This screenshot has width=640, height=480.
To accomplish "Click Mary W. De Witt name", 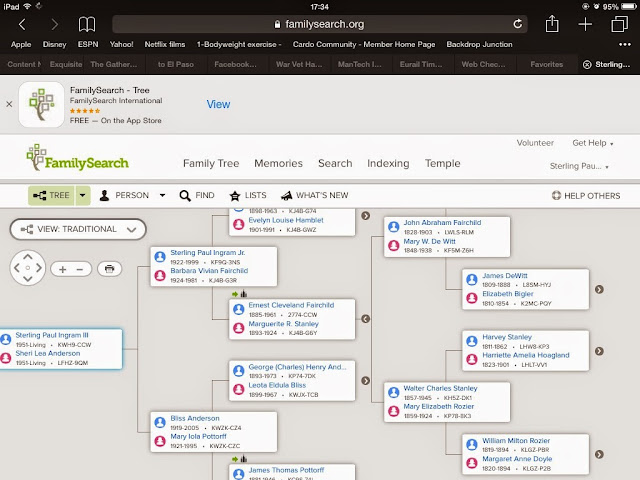I will pyautogui.click(x=429, y=241).
